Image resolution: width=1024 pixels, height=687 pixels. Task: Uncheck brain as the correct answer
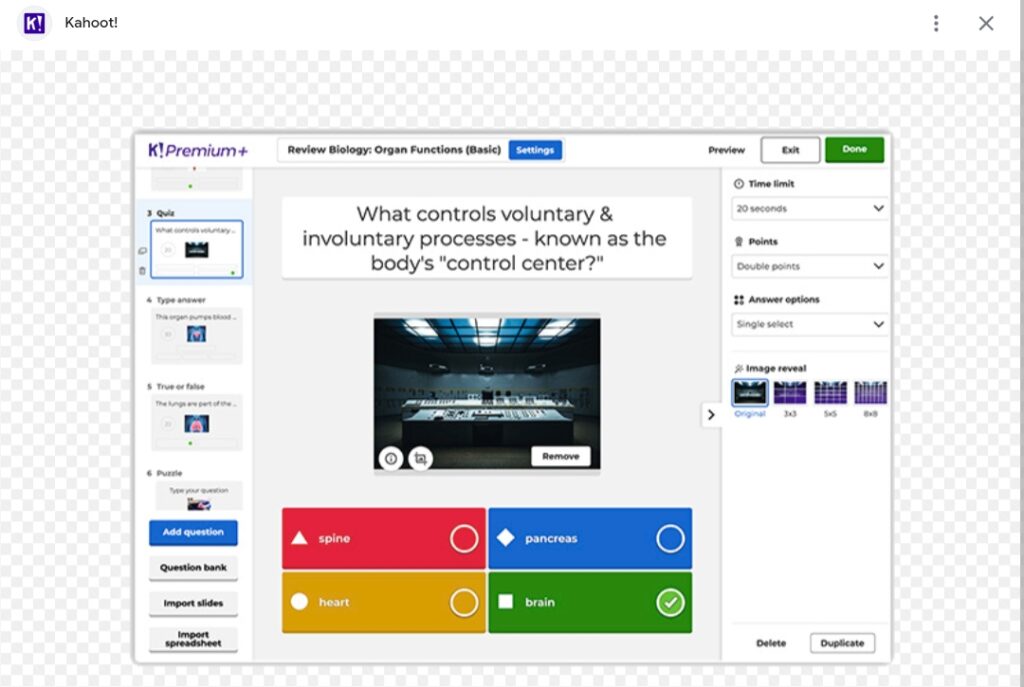[x=670, y=602]
